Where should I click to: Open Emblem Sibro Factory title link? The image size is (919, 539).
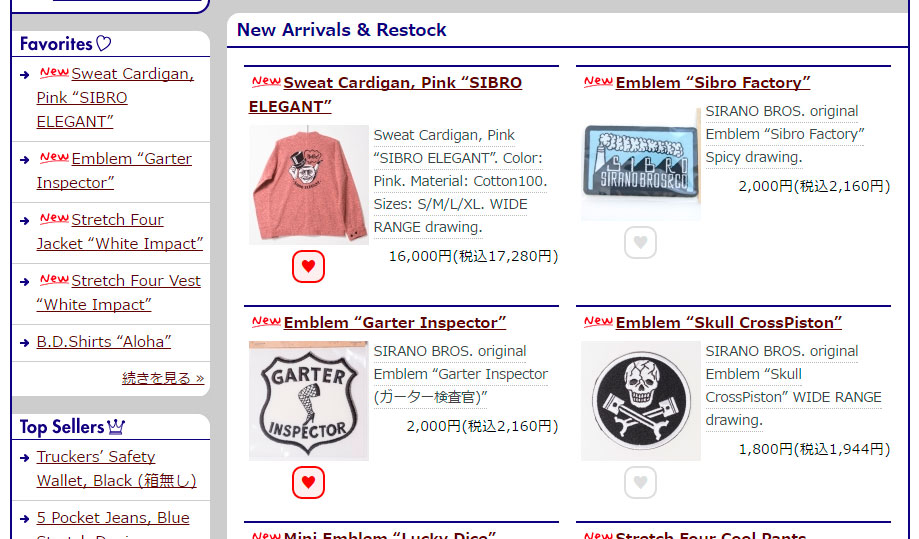[713, 83]
